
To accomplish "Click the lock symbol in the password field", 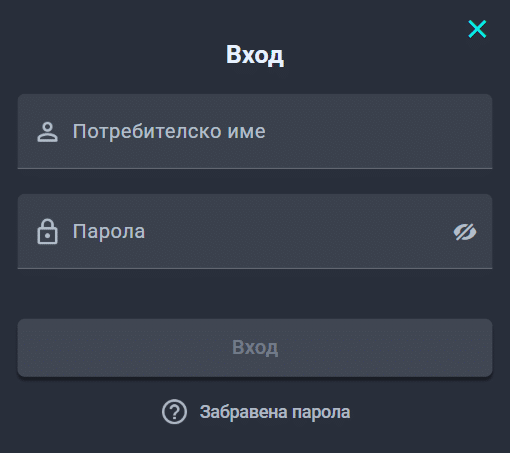I will pos(47,231).
